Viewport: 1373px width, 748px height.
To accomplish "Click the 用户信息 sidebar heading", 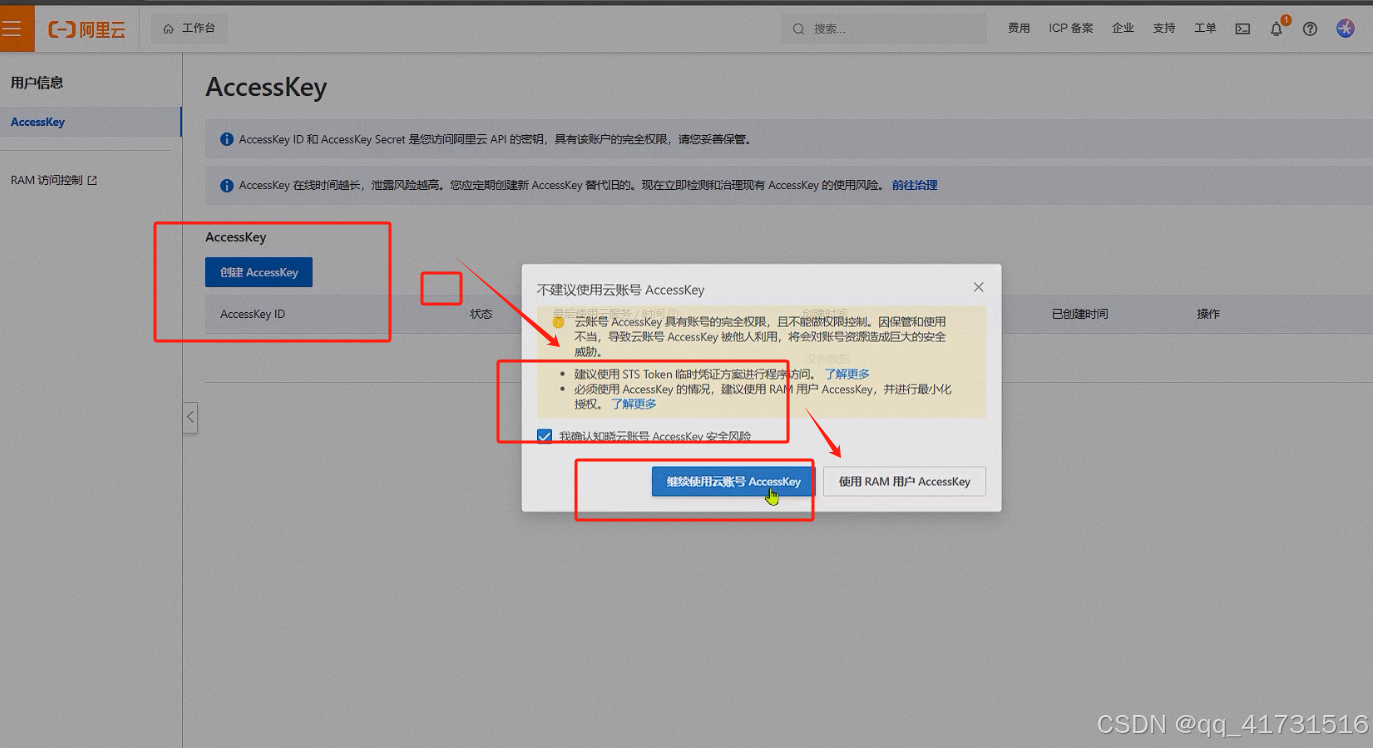I will coord(37,83).
